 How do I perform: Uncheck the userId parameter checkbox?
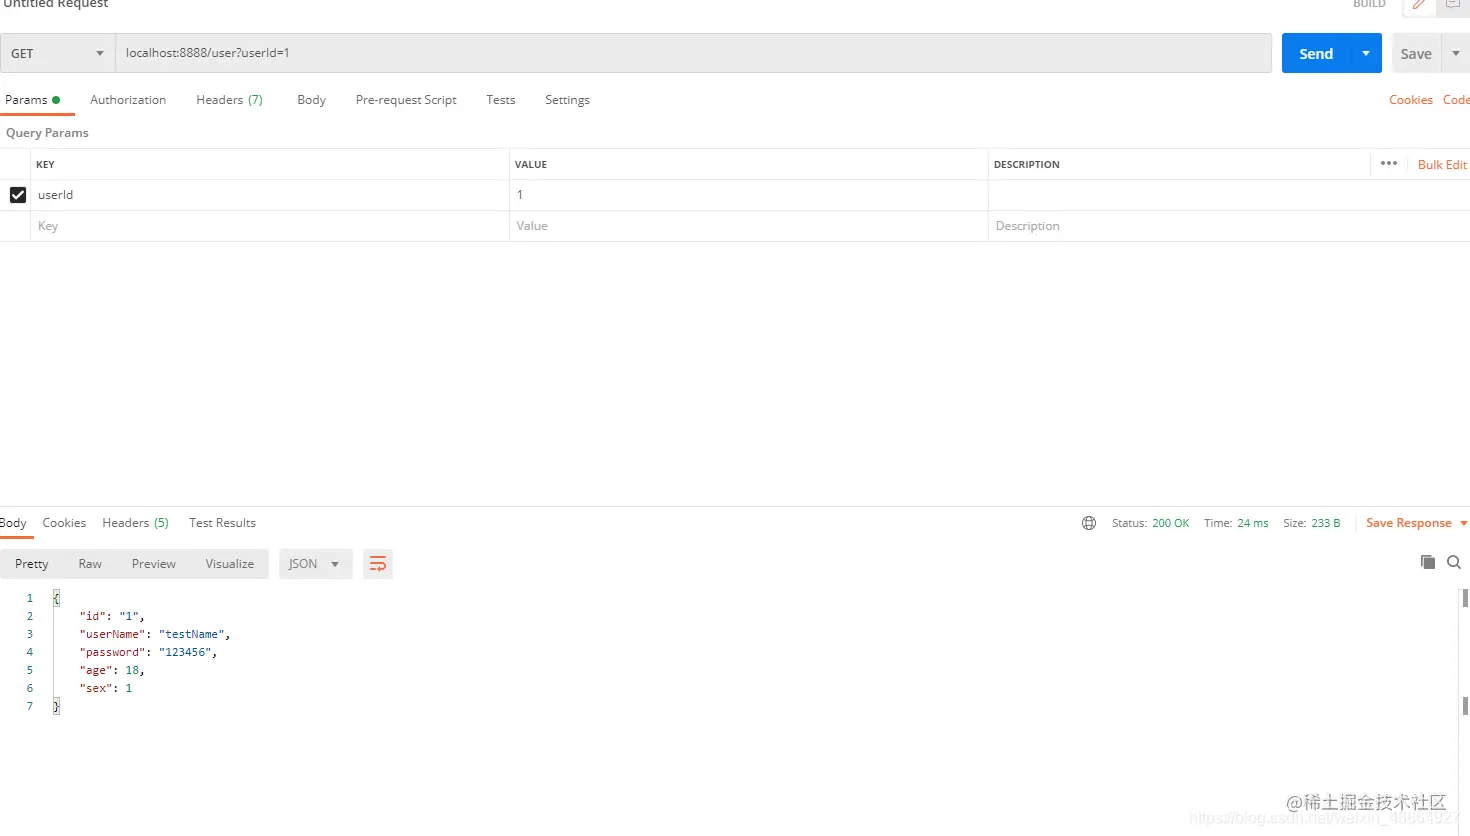[x=18, y=195]
